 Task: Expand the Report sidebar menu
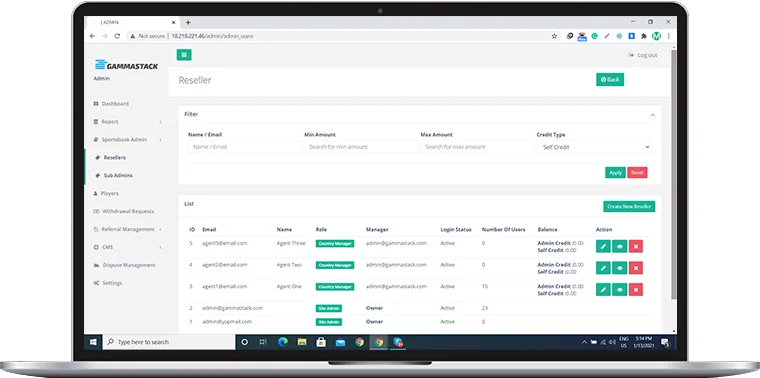click(x=128, y=122)
